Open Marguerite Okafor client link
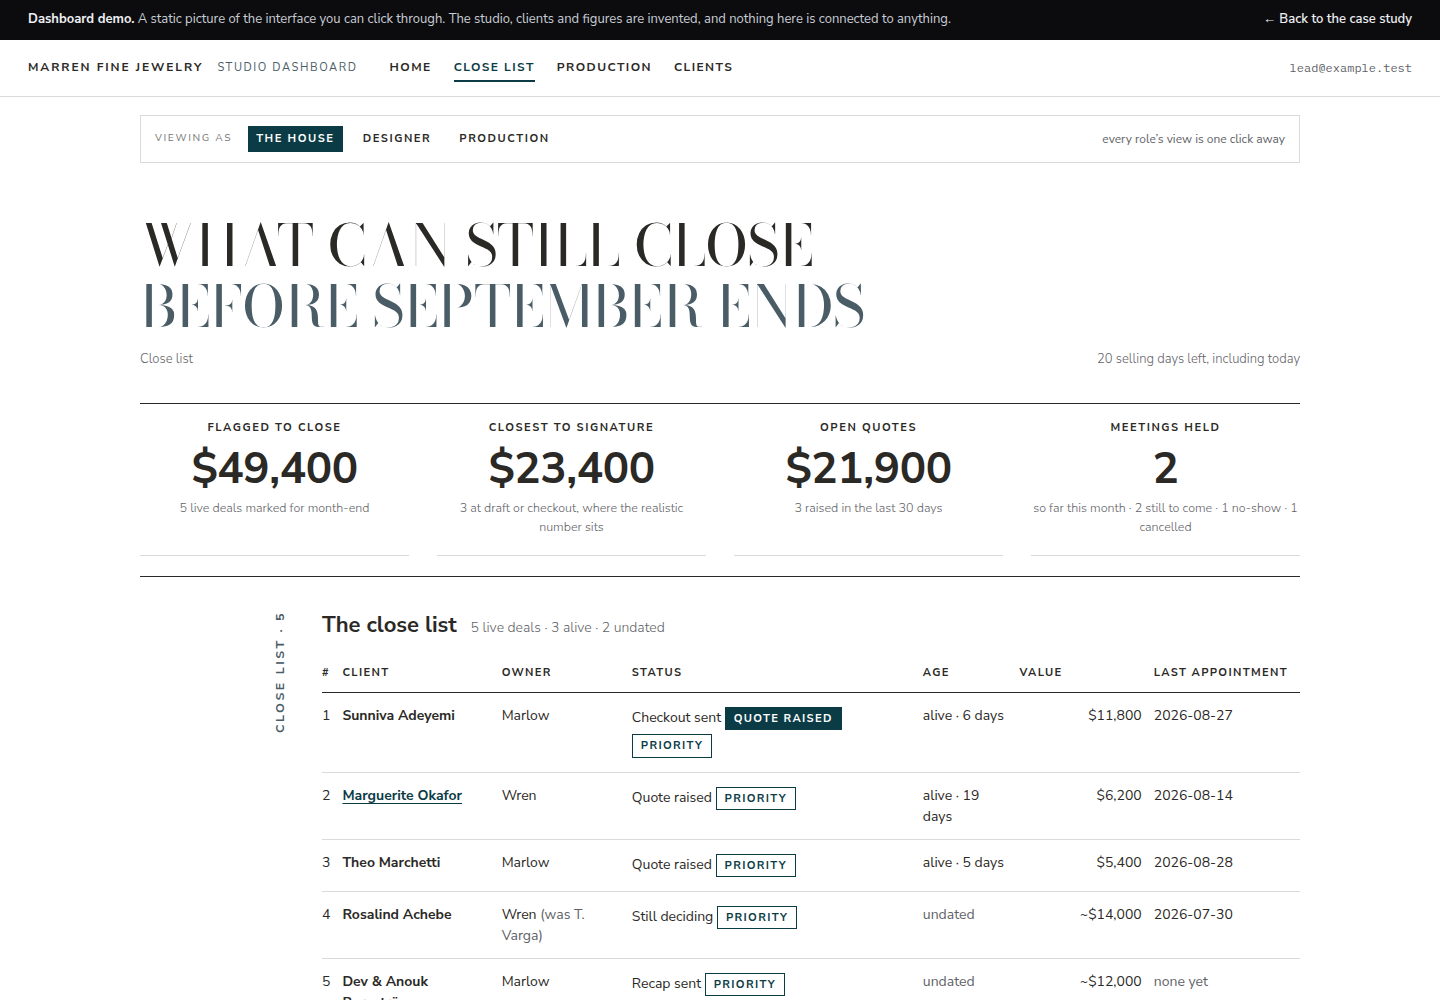Viewport: 1440px width, 1000px height. pos(402,795)
